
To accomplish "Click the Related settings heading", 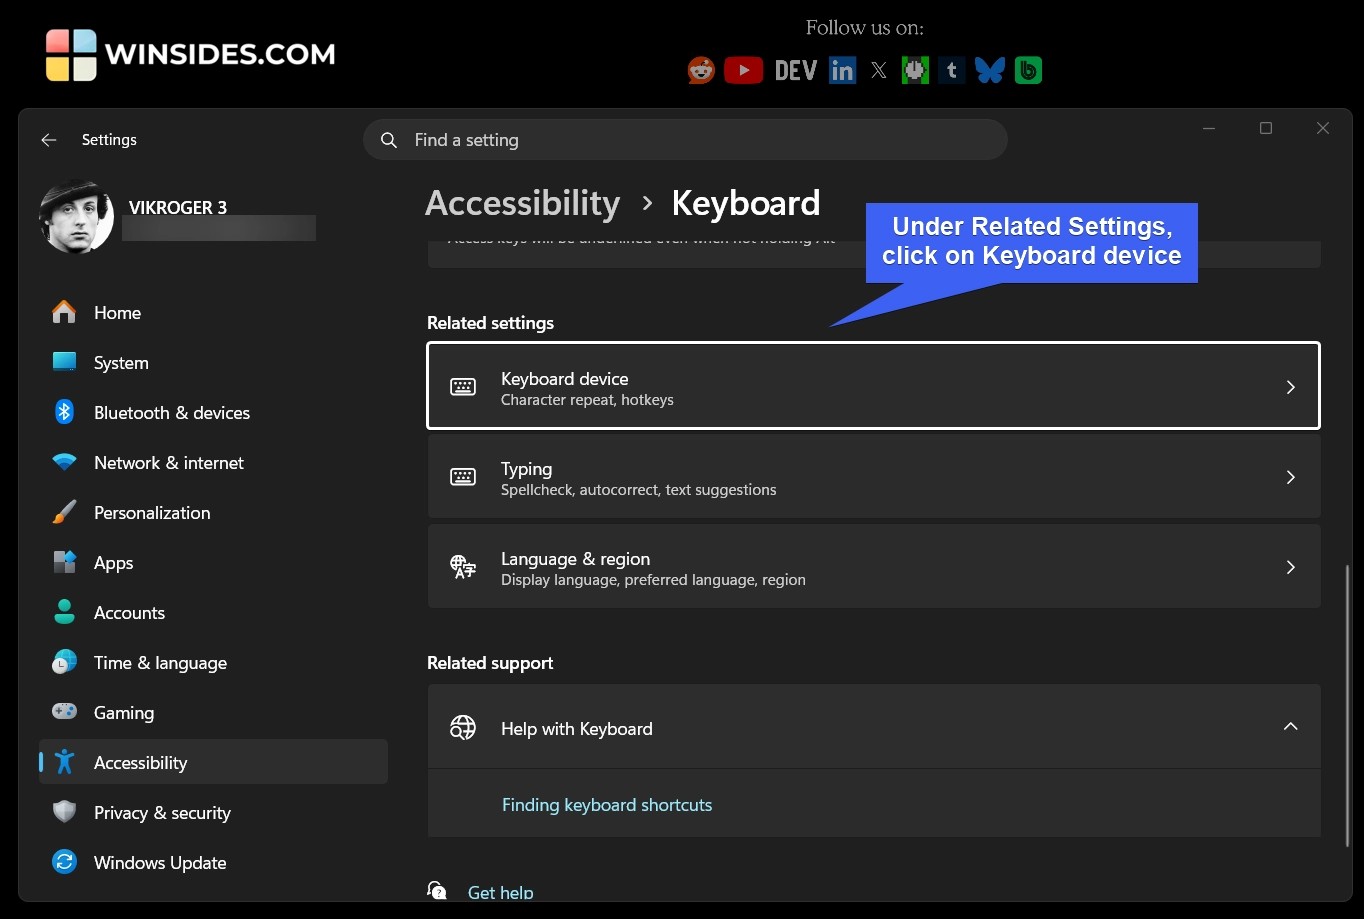I will [490, 323].
